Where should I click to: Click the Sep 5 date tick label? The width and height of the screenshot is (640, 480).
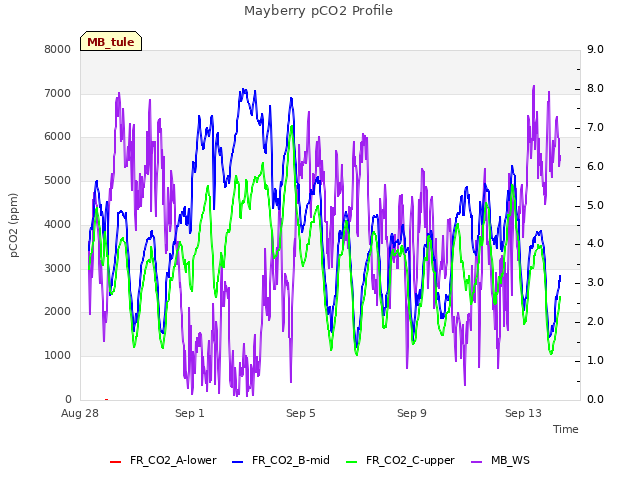[301, 413]
